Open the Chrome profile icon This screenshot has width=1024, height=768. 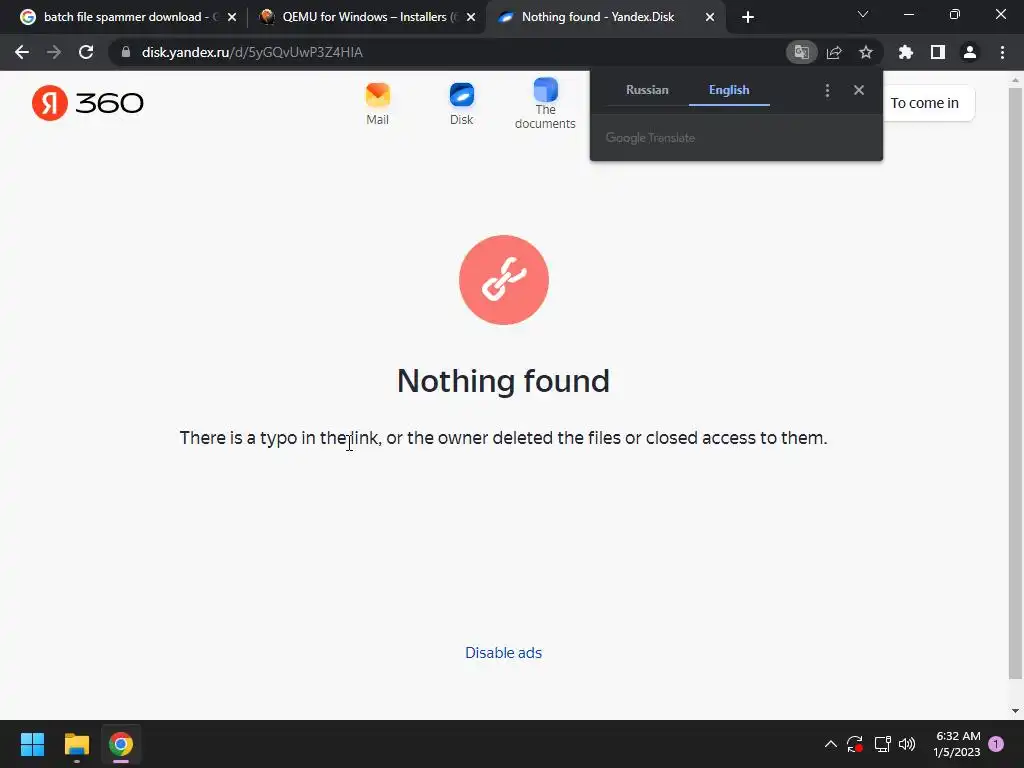pyautogui.click(x=970, y=52)
